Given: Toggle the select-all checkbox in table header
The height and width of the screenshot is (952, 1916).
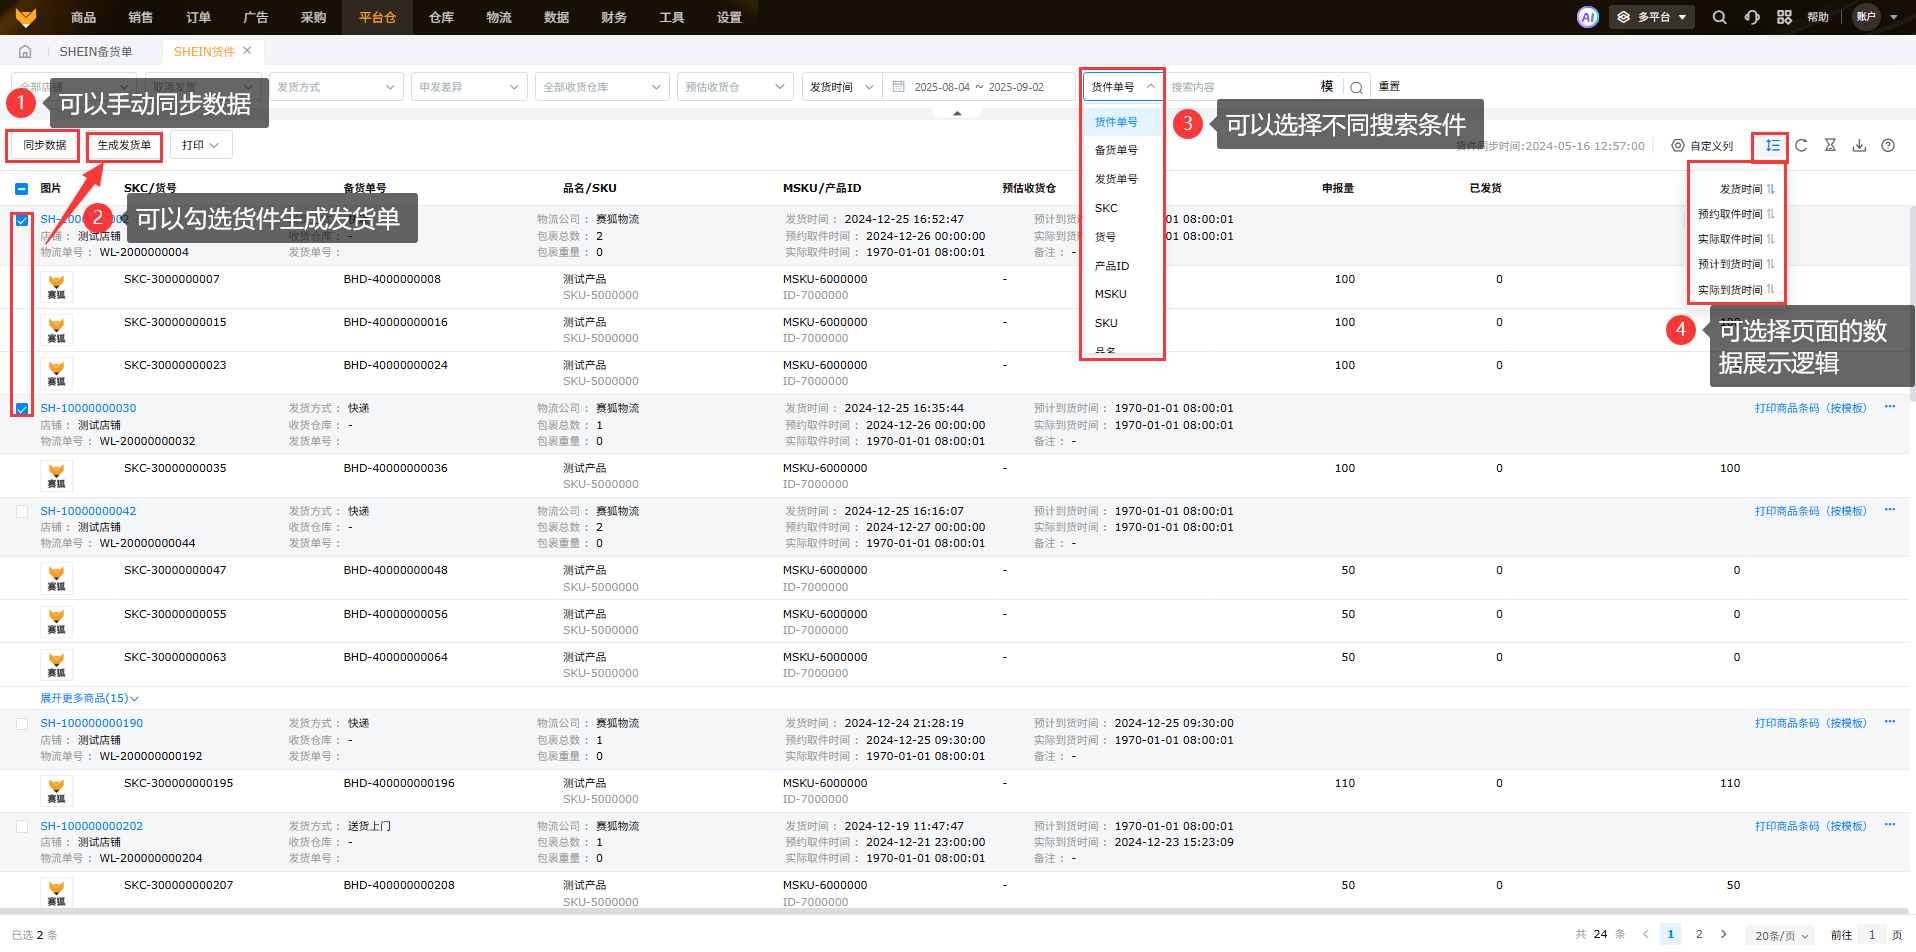Looking at the screenshot, I should [x=22, y=188].
